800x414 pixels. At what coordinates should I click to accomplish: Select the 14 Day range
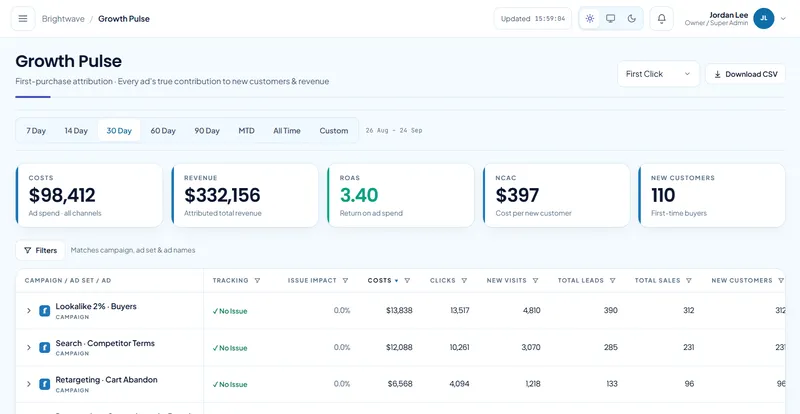[76, 131]
